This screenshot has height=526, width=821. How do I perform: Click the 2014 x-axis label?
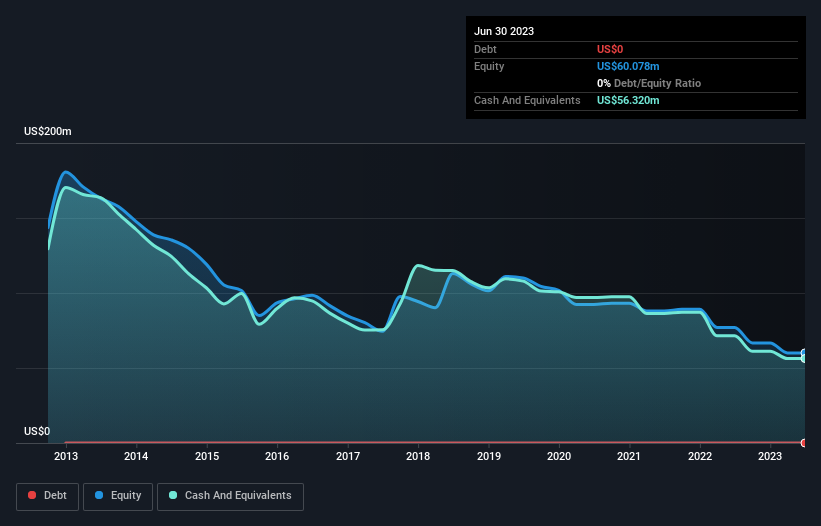coord(136,456)
